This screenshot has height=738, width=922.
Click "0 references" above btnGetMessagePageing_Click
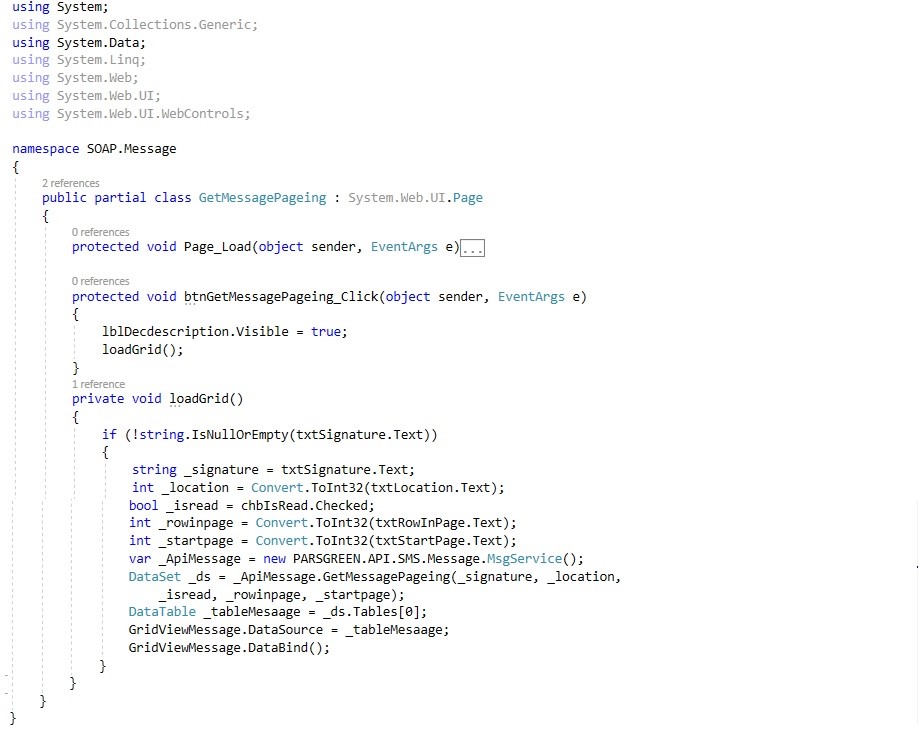[x=100, y=281]
